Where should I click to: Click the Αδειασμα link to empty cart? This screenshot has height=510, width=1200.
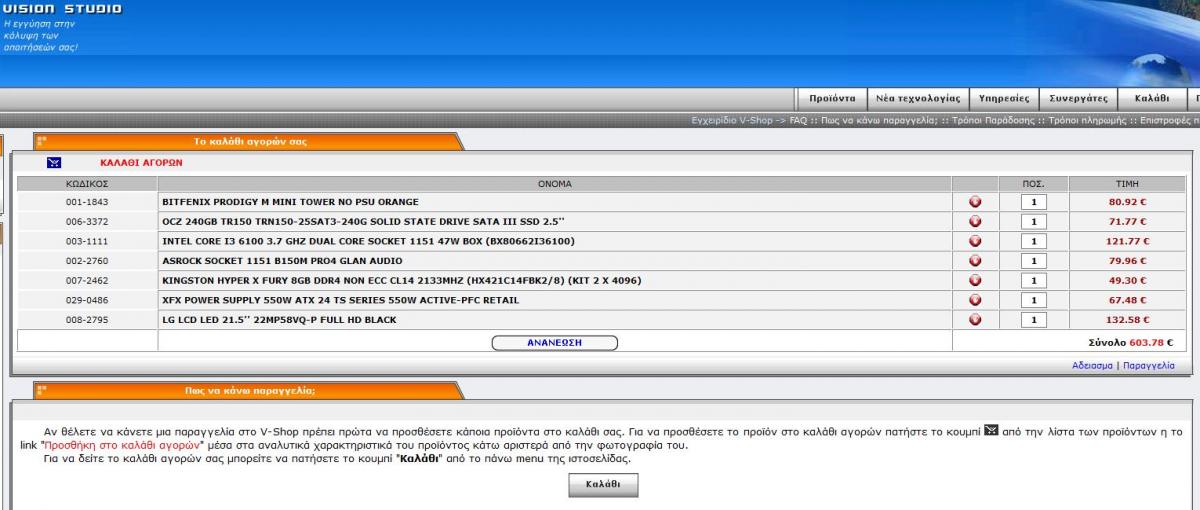pyautogui.click(x=1092, y=366)
